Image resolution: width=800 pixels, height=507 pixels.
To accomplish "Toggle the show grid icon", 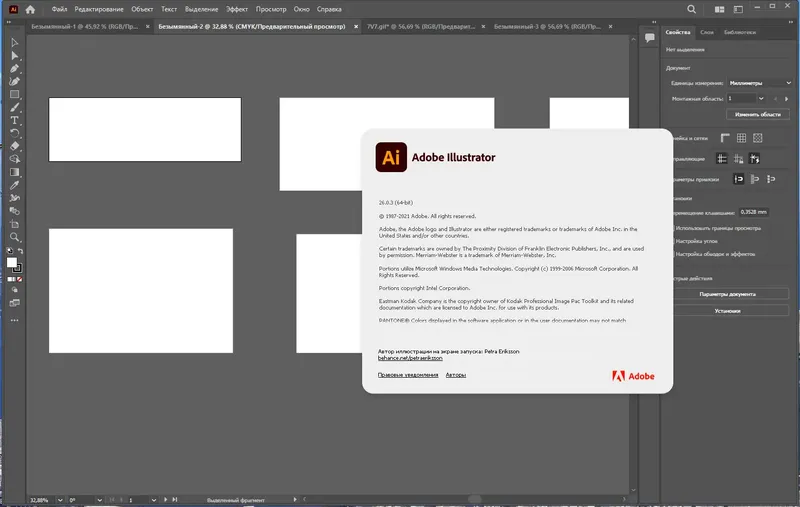I will (x=741, y=138).
